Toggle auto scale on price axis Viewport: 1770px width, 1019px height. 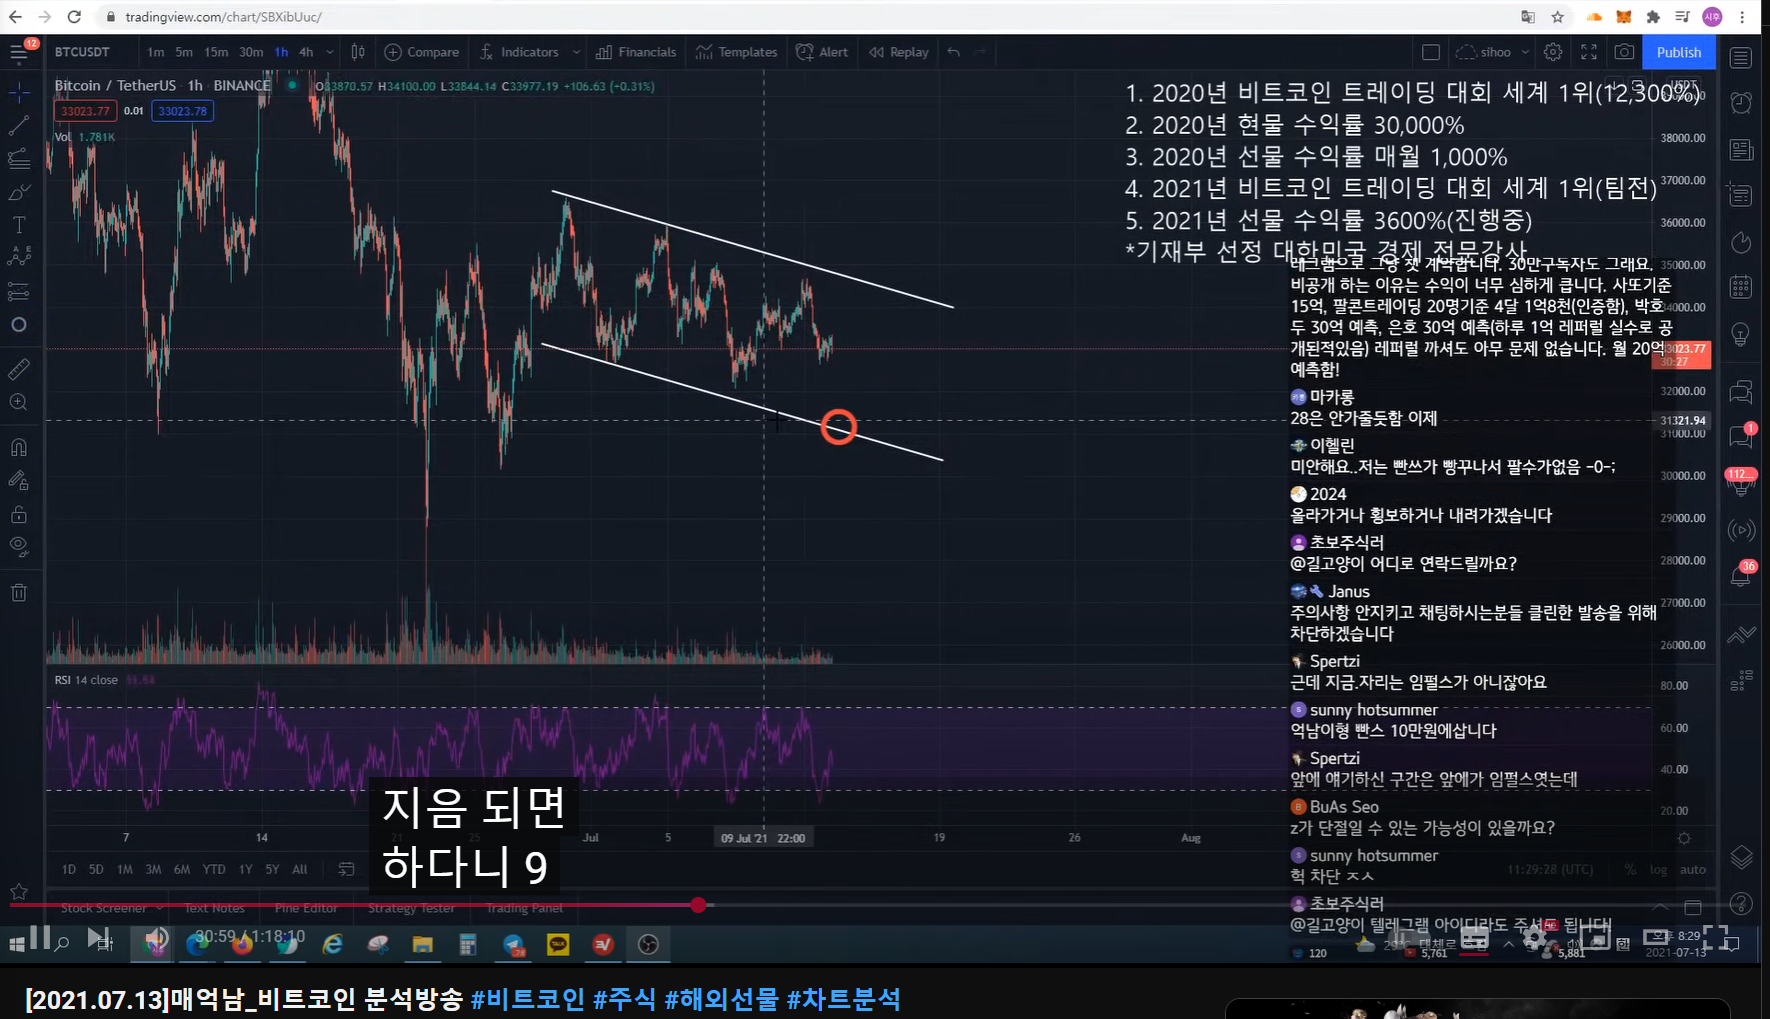[x=1693, y=869]
